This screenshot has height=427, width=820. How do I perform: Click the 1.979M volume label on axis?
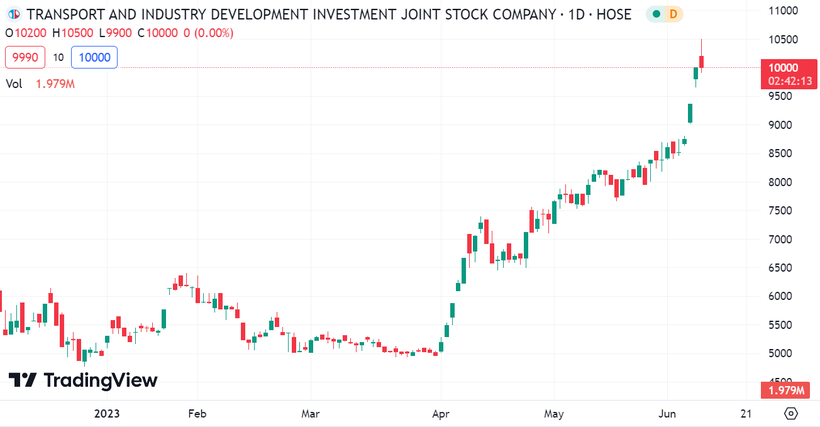[x=782, y=388]
